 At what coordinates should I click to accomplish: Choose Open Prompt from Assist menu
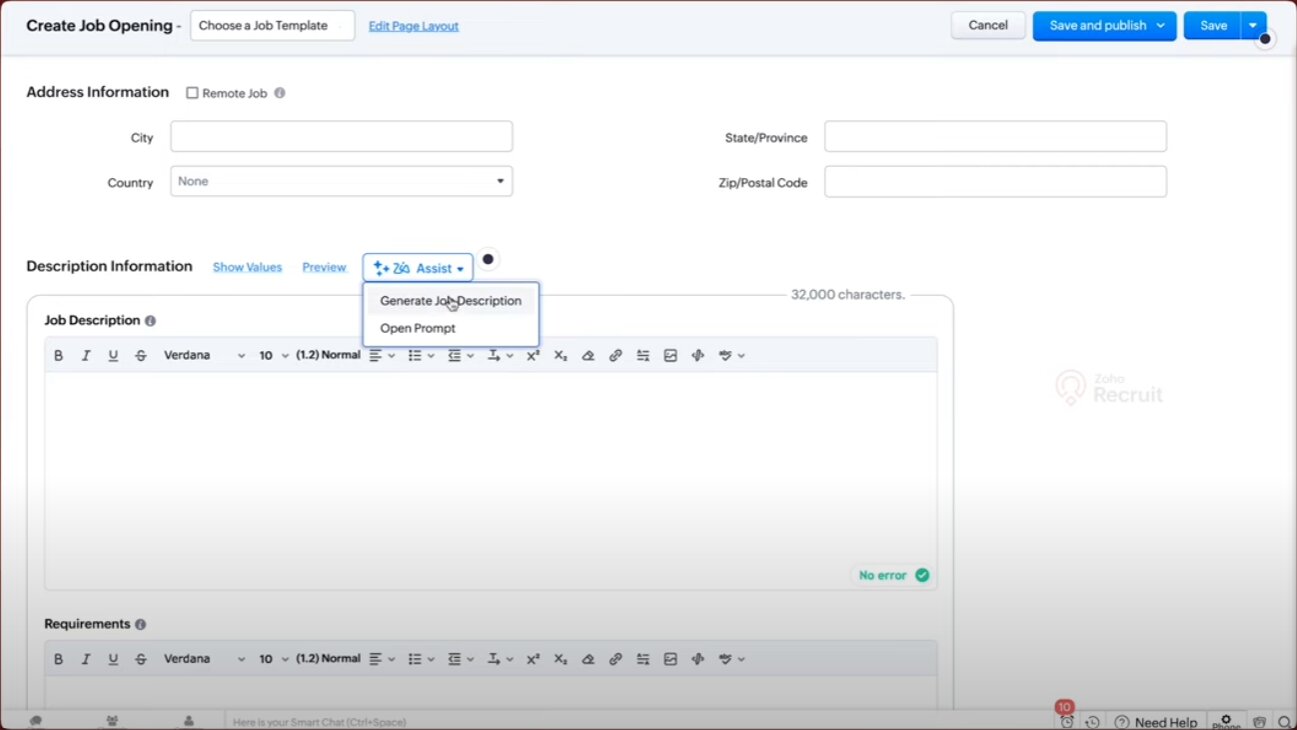(x=418, y=328)
